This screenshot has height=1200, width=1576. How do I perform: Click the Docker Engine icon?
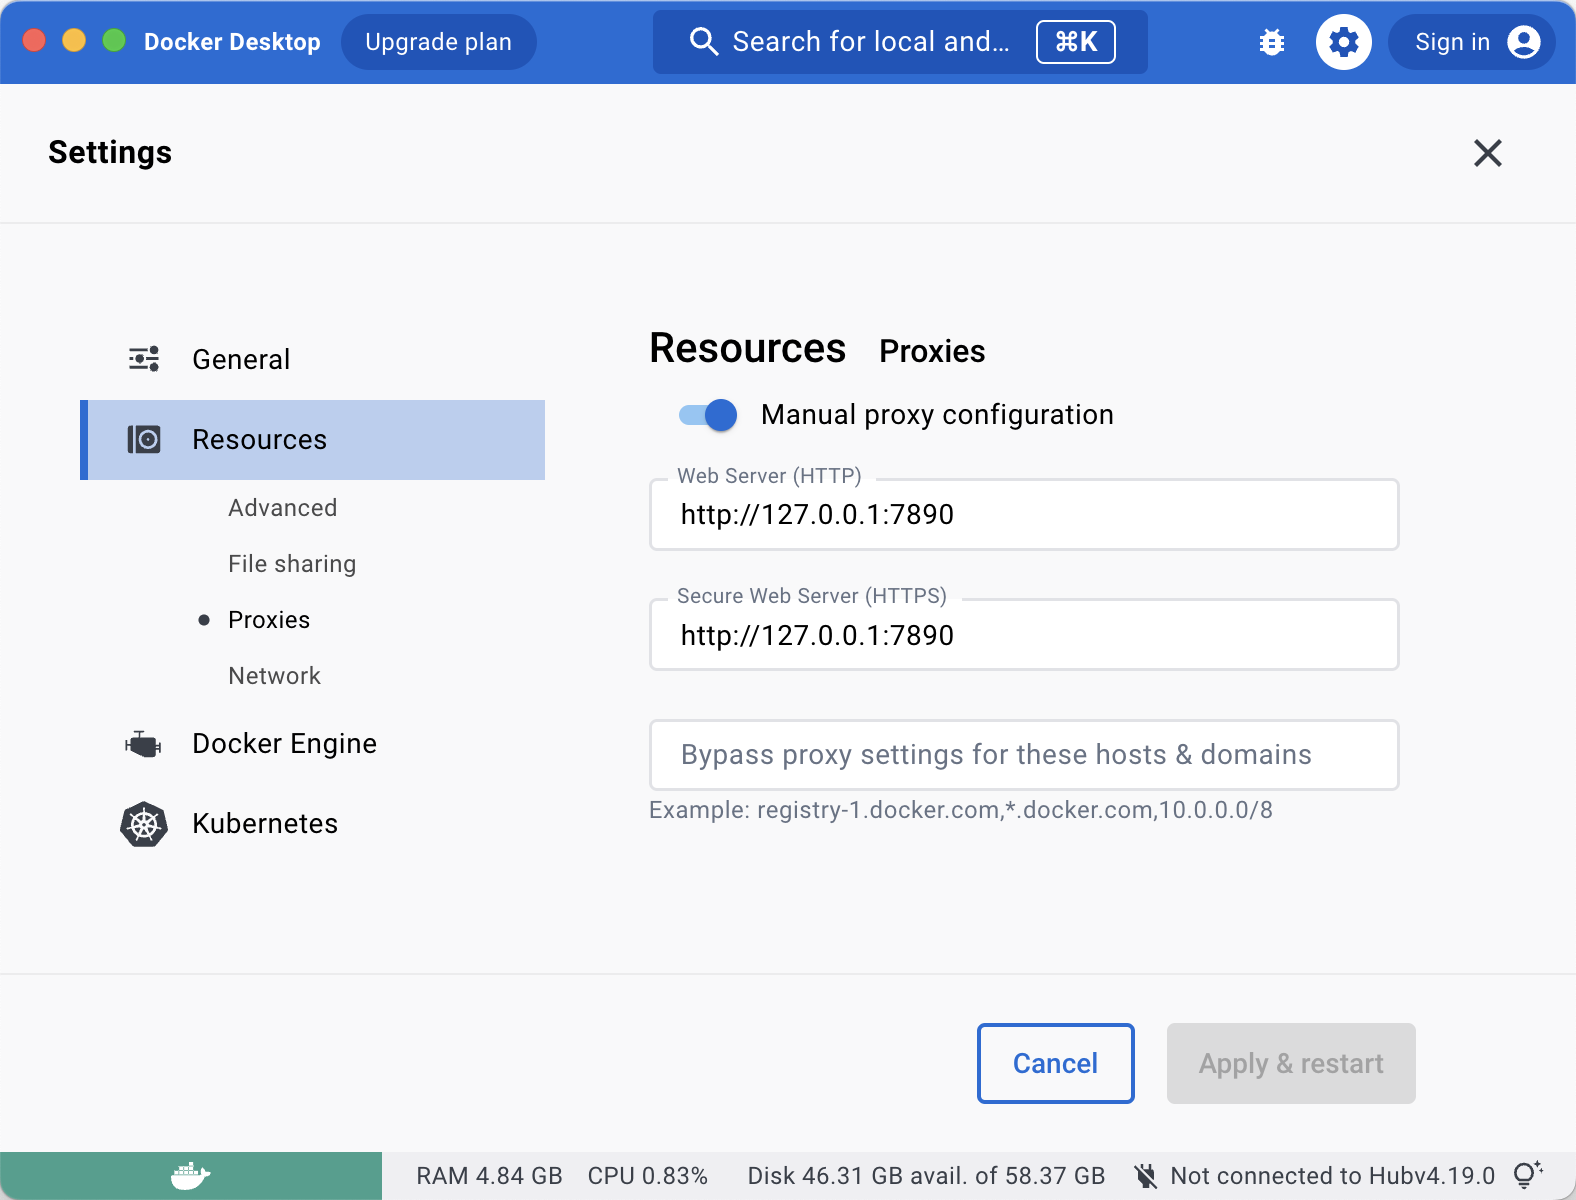click(x=144, y=744)
